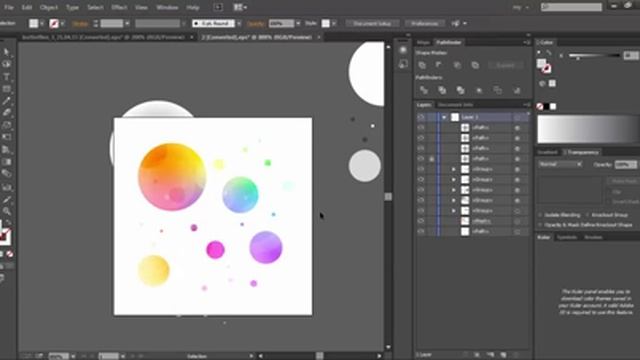Click the Stroke link in control bar
Image resolution: width=640 pixels, height=360 pixels.
(80, 24)
